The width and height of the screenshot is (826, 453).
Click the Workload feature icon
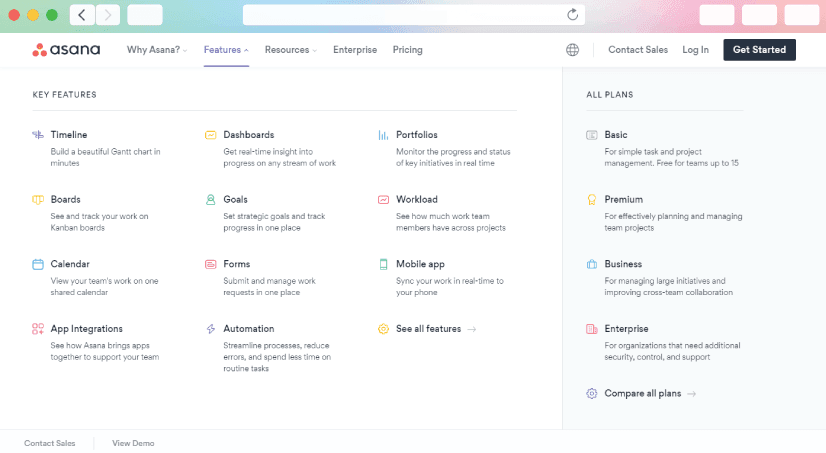(x=383, y=200)
